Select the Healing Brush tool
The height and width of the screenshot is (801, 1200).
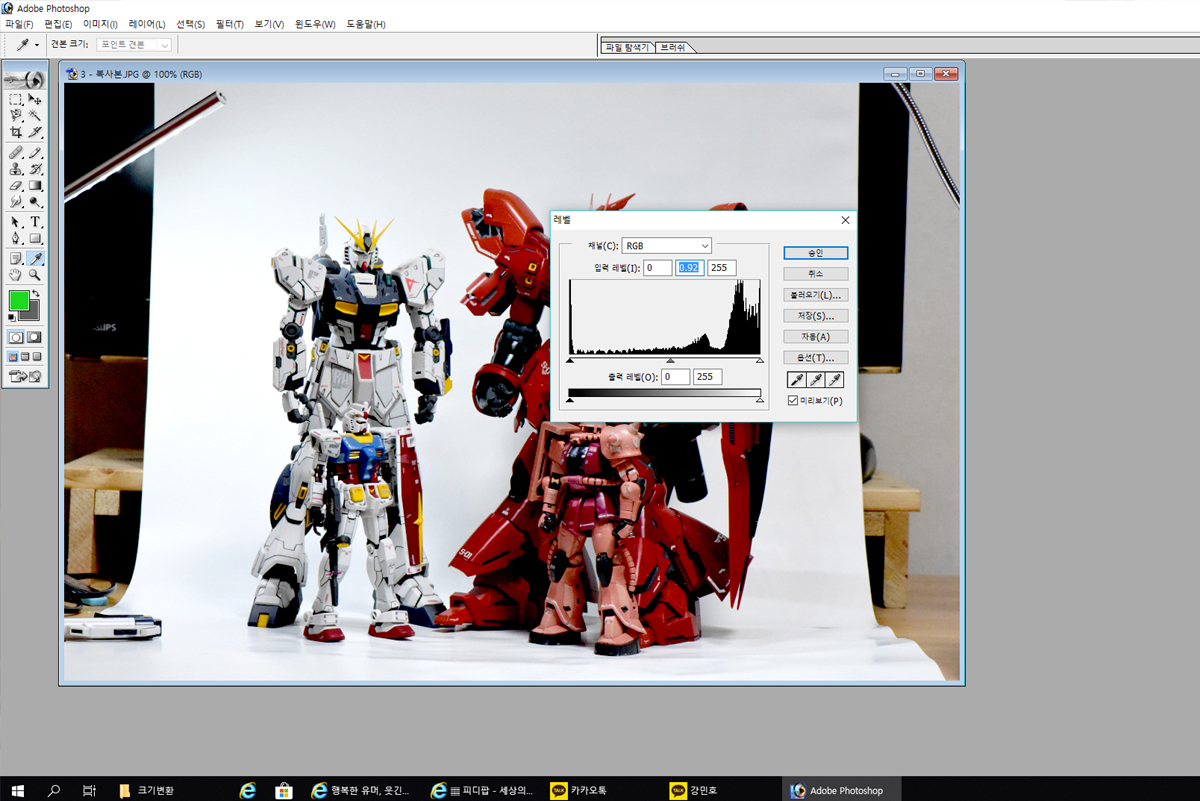[x=16, y=153]
